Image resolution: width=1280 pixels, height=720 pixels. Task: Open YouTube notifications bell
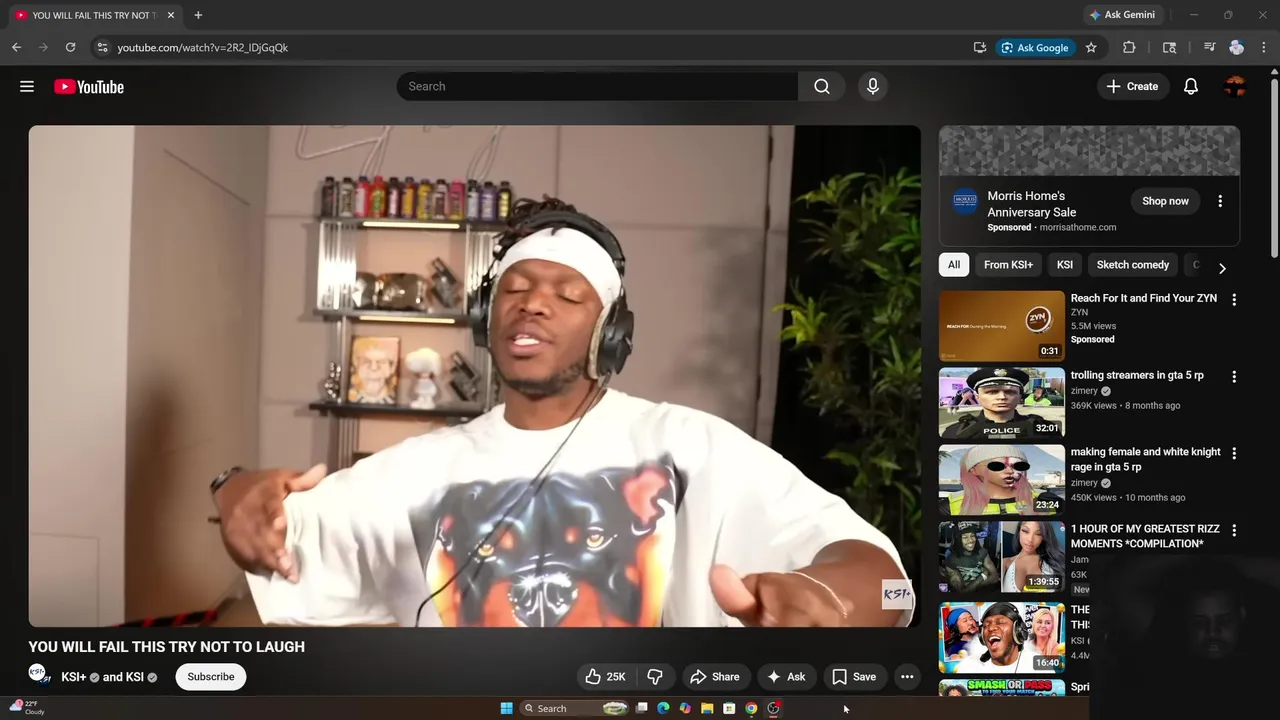pos(1191,87)
